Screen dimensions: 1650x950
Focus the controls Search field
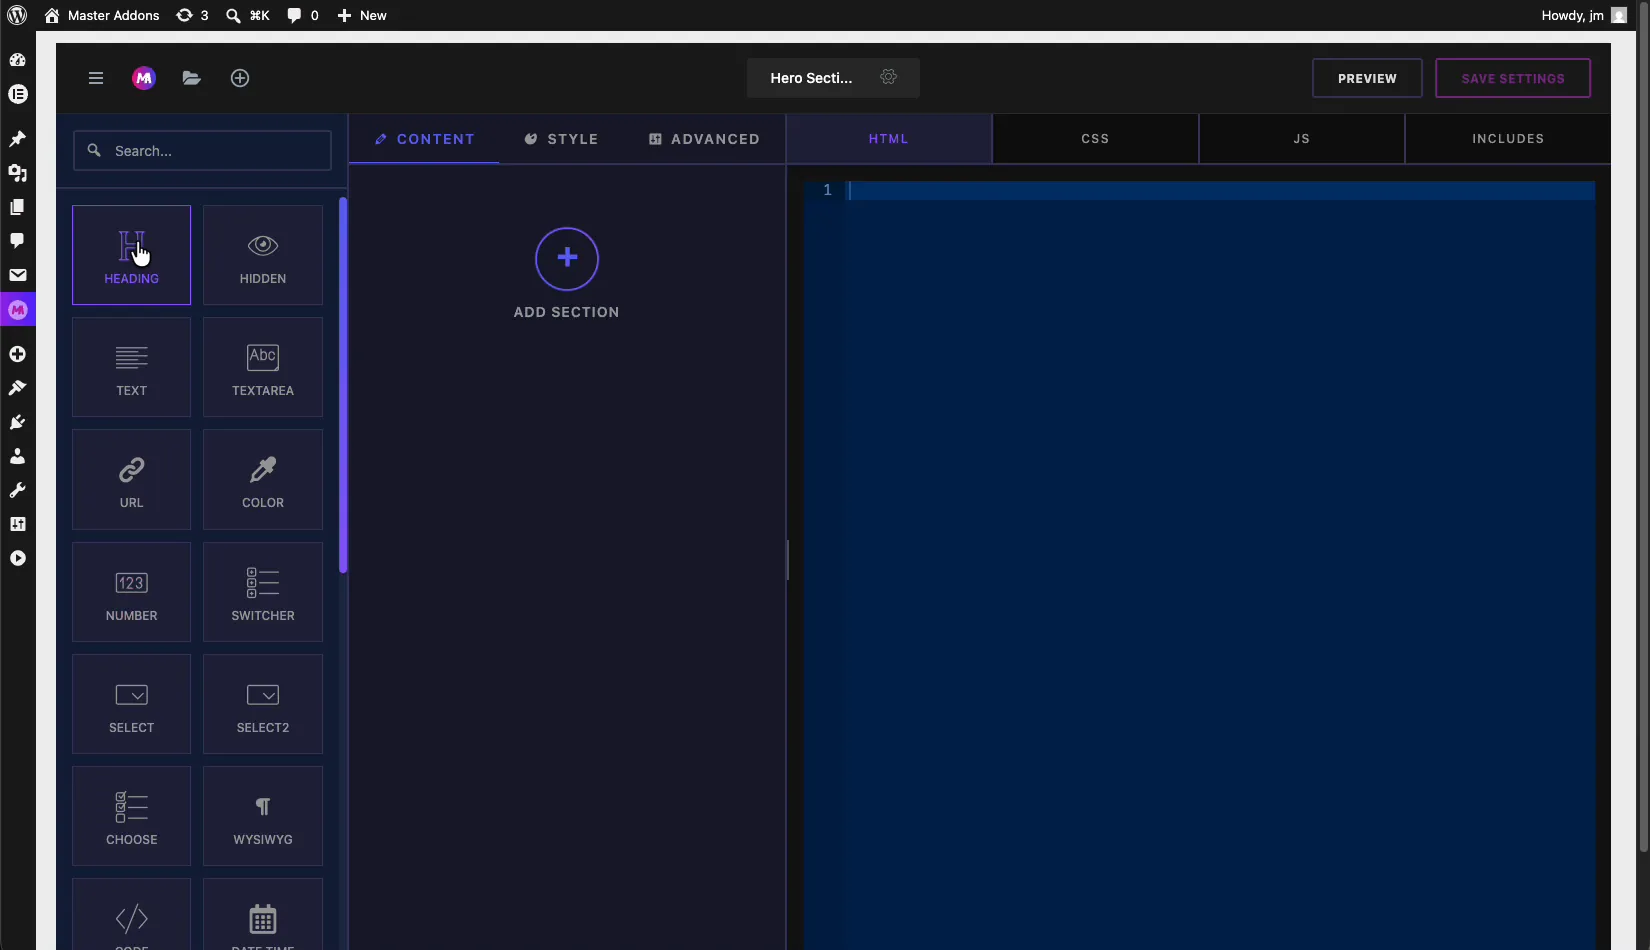tap(202, 151)
